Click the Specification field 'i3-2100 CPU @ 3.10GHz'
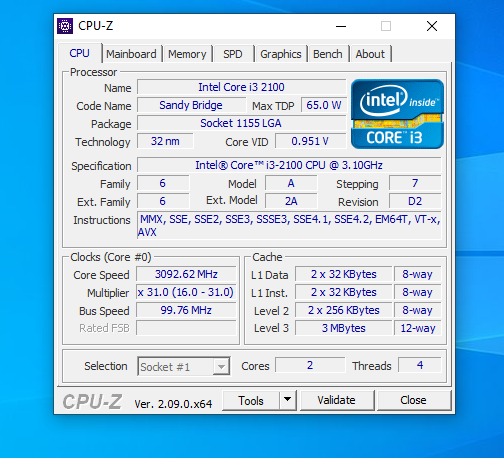The image size is (504, 458). coord(289,165)
